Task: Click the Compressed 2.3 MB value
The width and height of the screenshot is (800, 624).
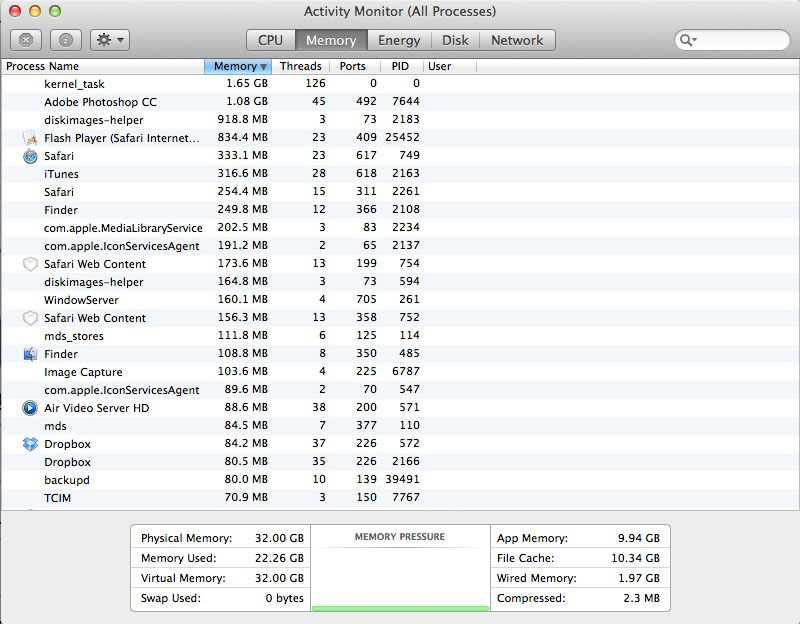Action: coord(641,598)
